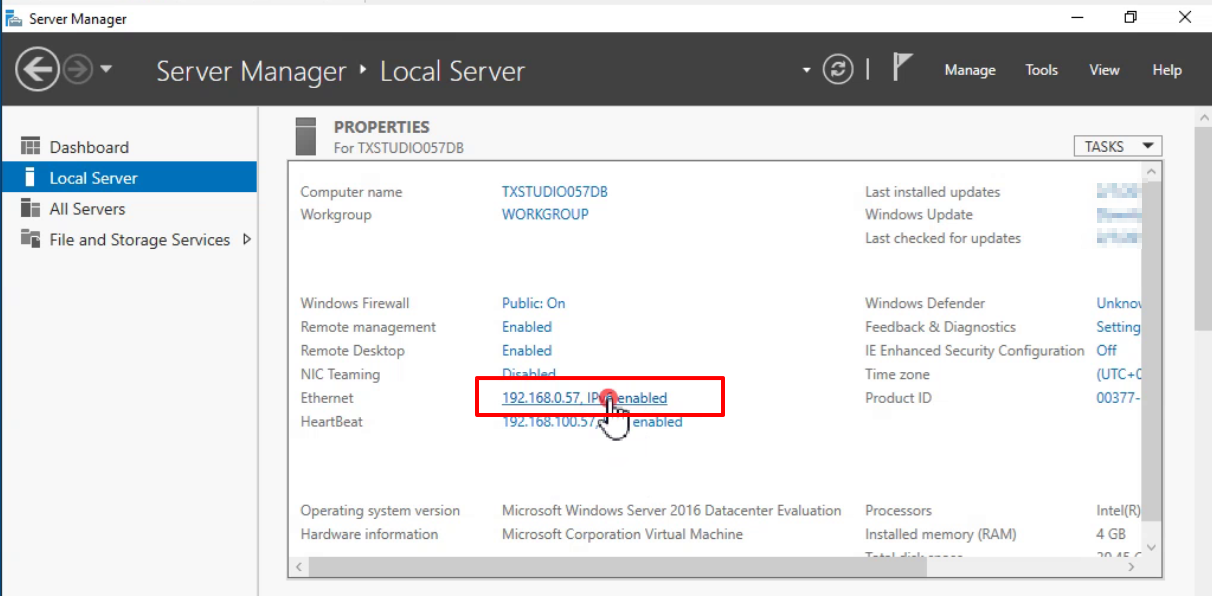Click the properties horizontal scrollbar thumb

pyautogui.click(x=618, y=567)
